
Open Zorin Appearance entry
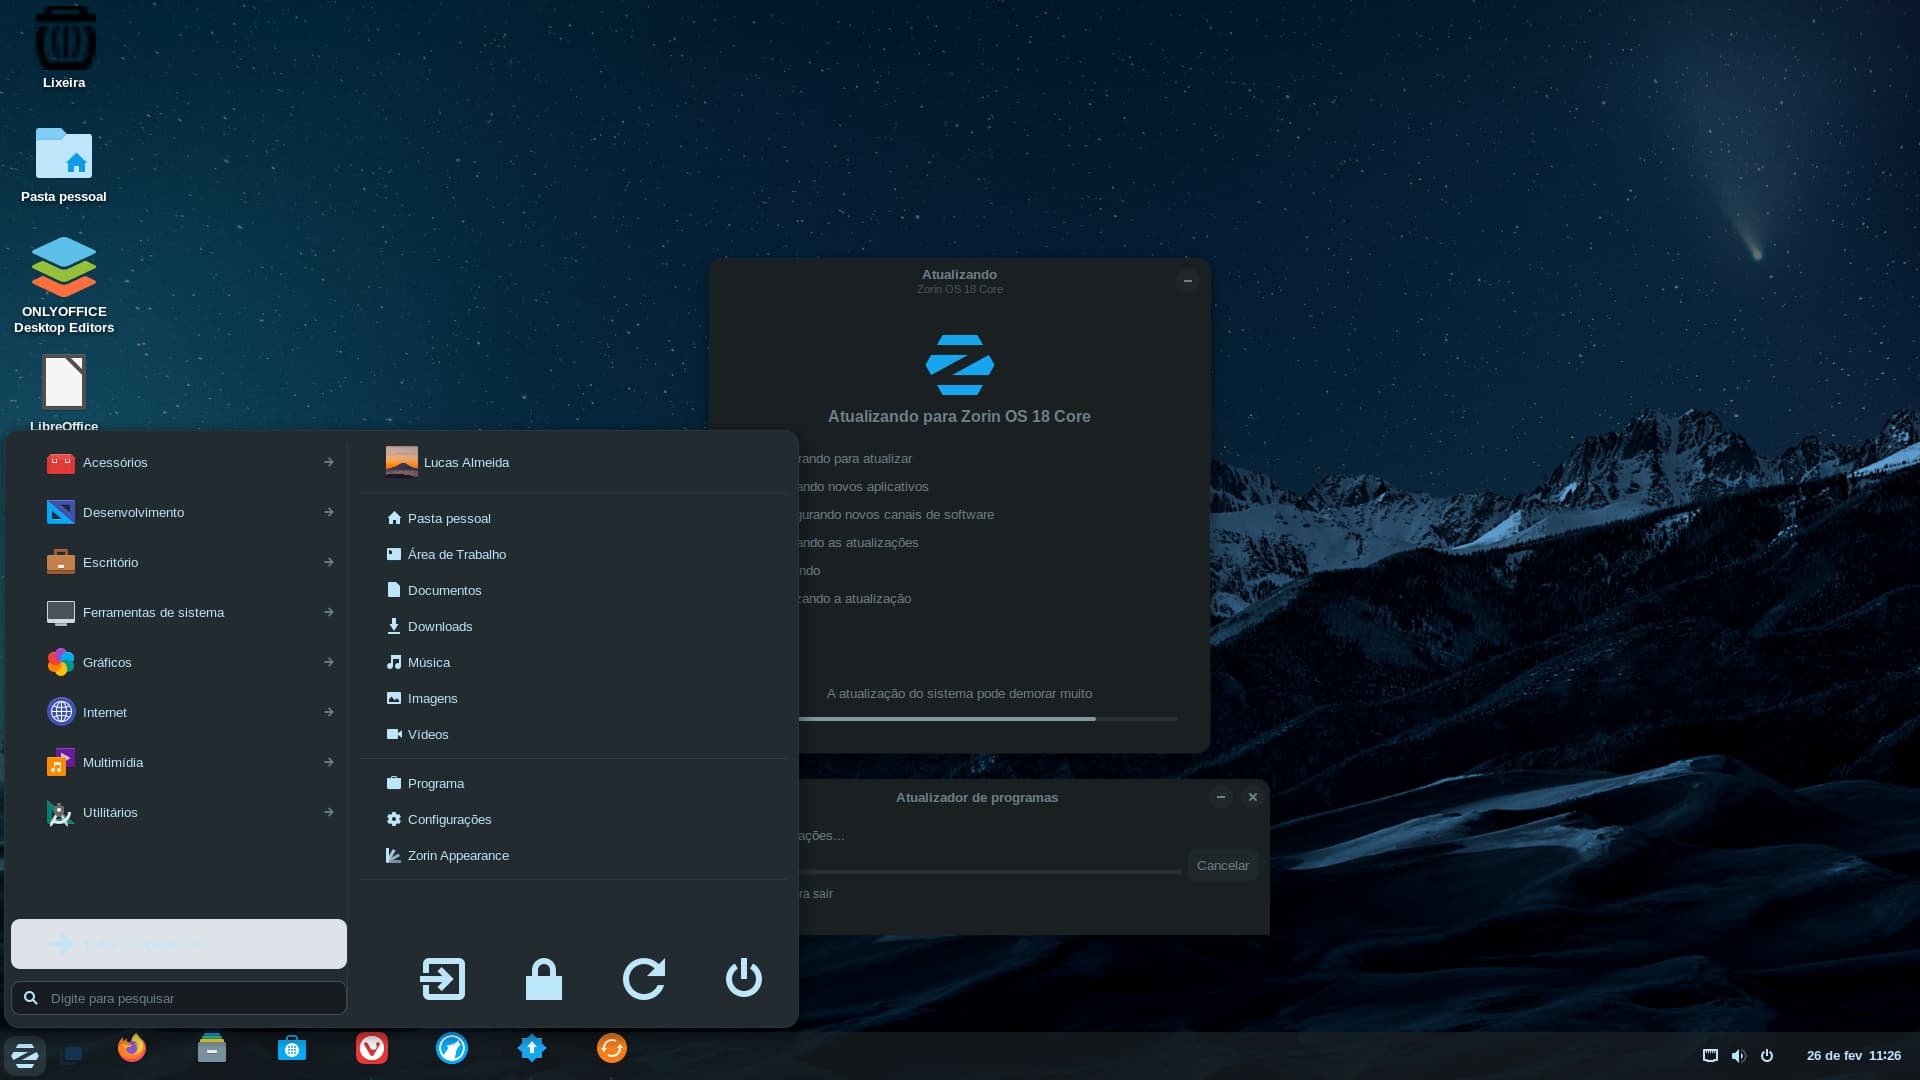[457, 855]
